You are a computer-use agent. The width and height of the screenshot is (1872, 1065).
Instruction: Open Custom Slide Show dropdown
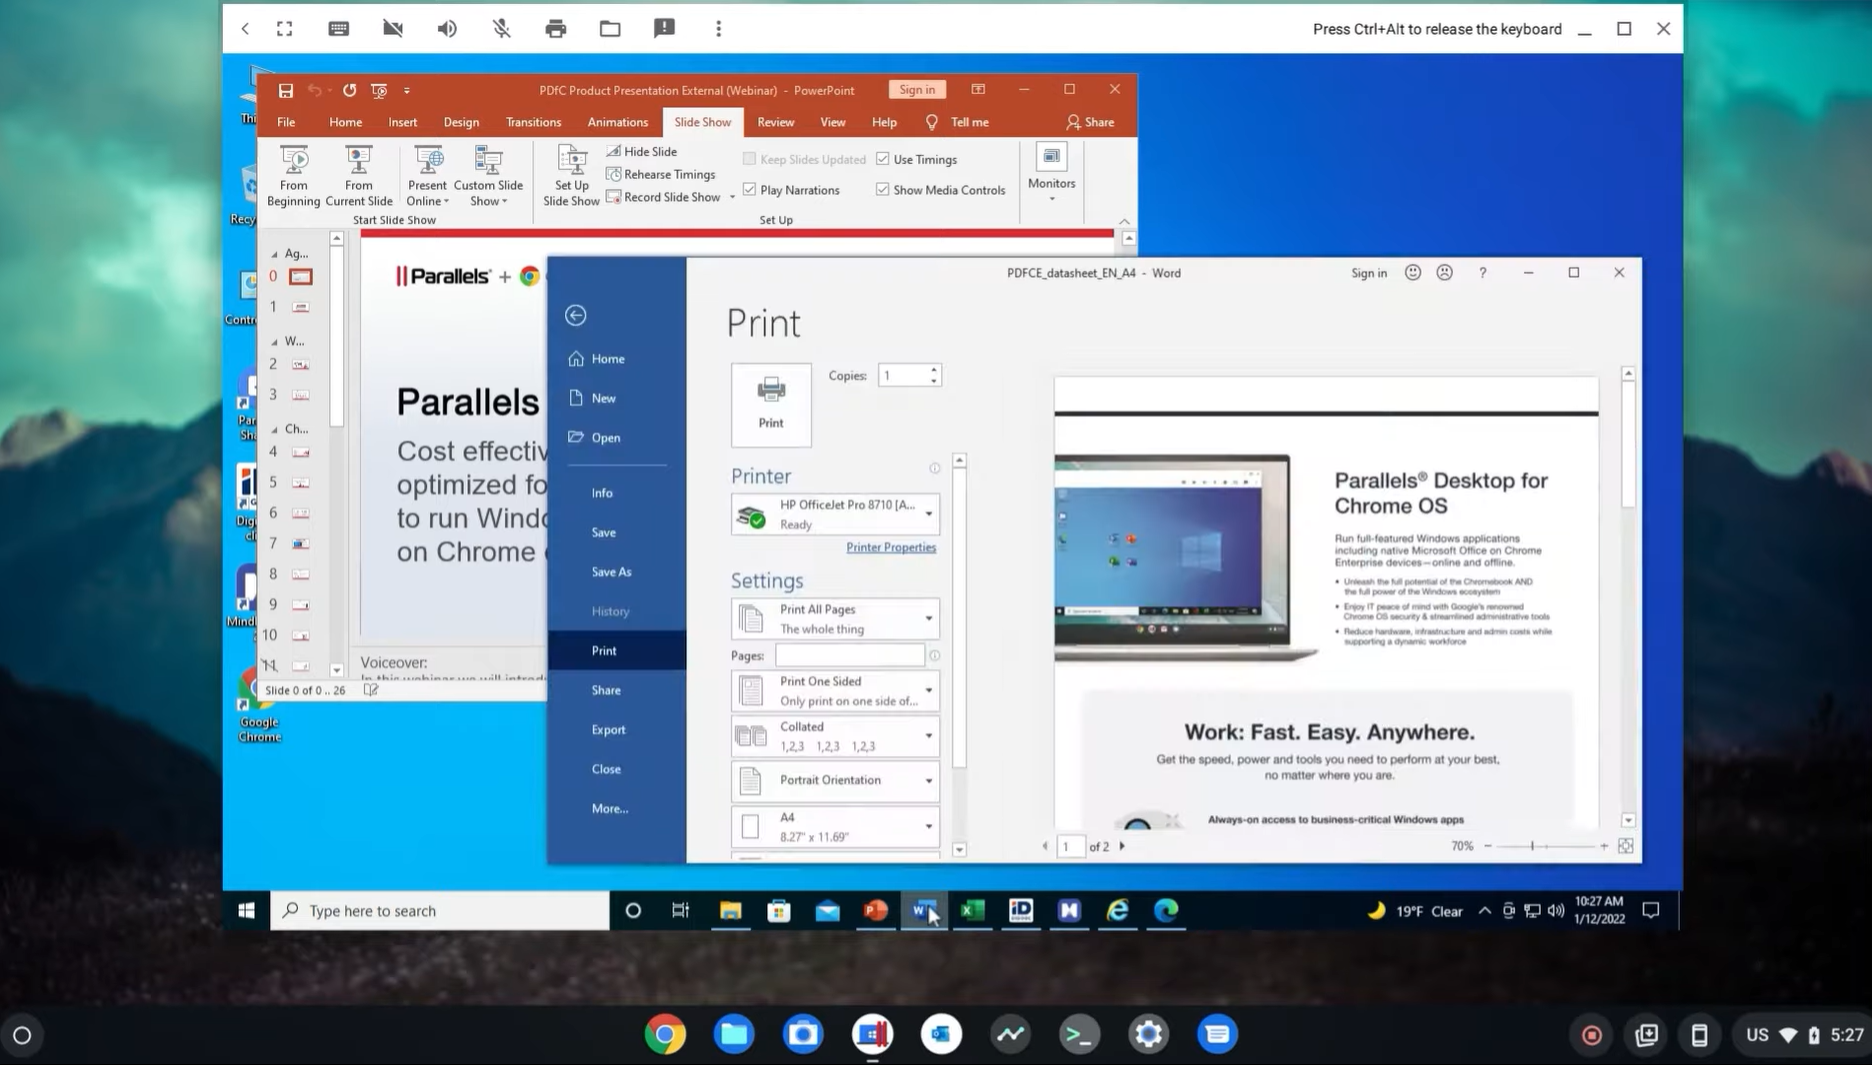pyautogui.click(x=488, y=176)
